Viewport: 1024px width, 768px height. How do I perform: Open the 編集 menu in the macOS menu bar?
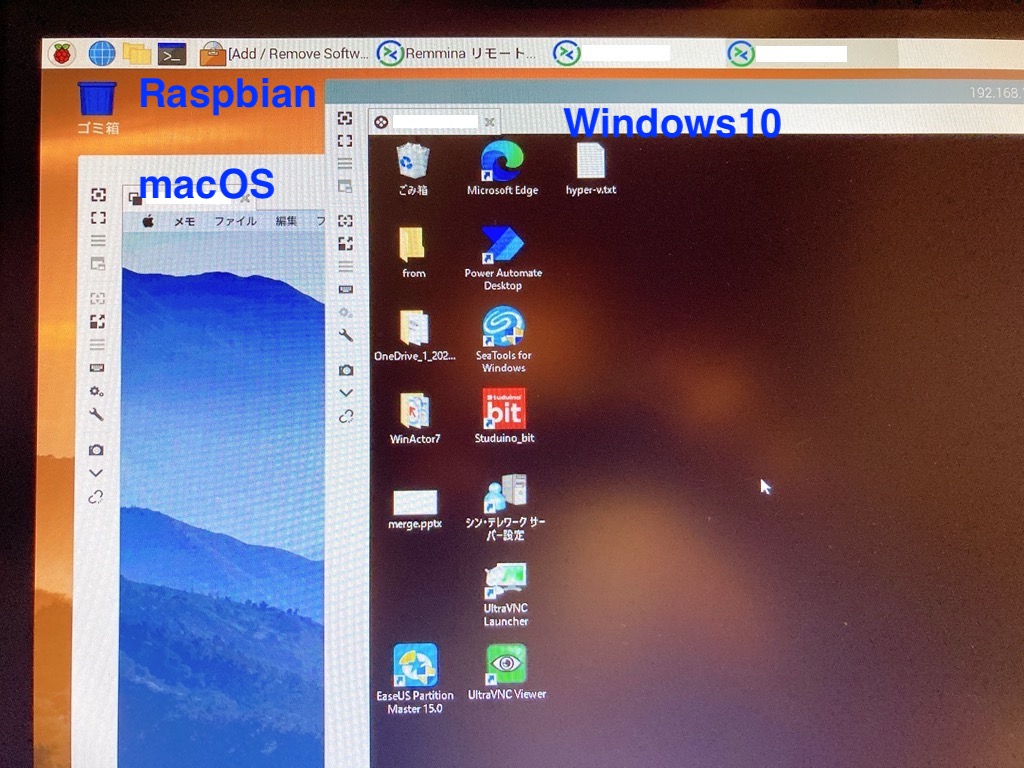pyautogui.click(x=286, y=221)
